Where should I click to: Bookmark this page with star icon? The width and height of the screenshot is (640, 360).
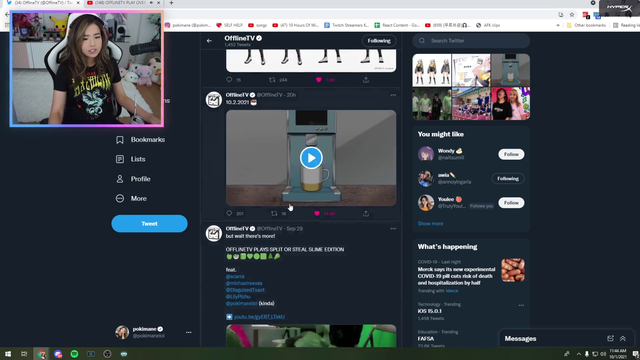tap(572, 15)
